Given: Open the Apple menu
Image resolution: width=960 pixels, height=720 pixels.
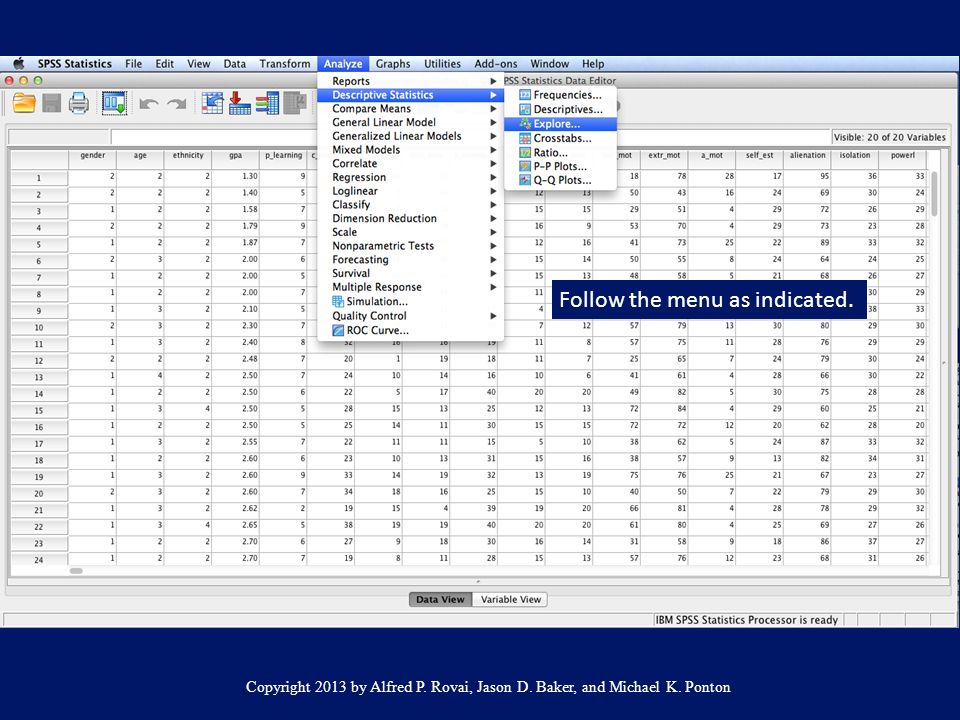Looking at the screenshot, I should 19,64.
